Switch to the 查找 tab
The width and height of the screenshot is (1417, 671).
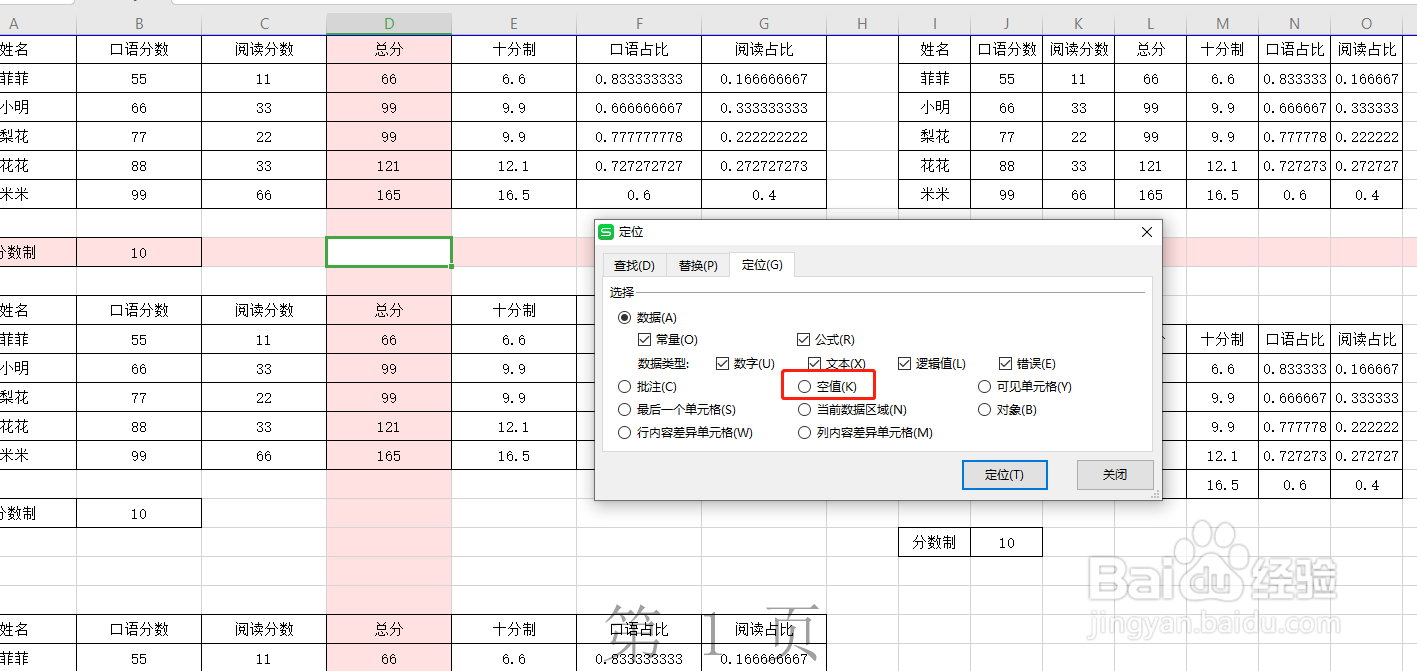(633, 265)
